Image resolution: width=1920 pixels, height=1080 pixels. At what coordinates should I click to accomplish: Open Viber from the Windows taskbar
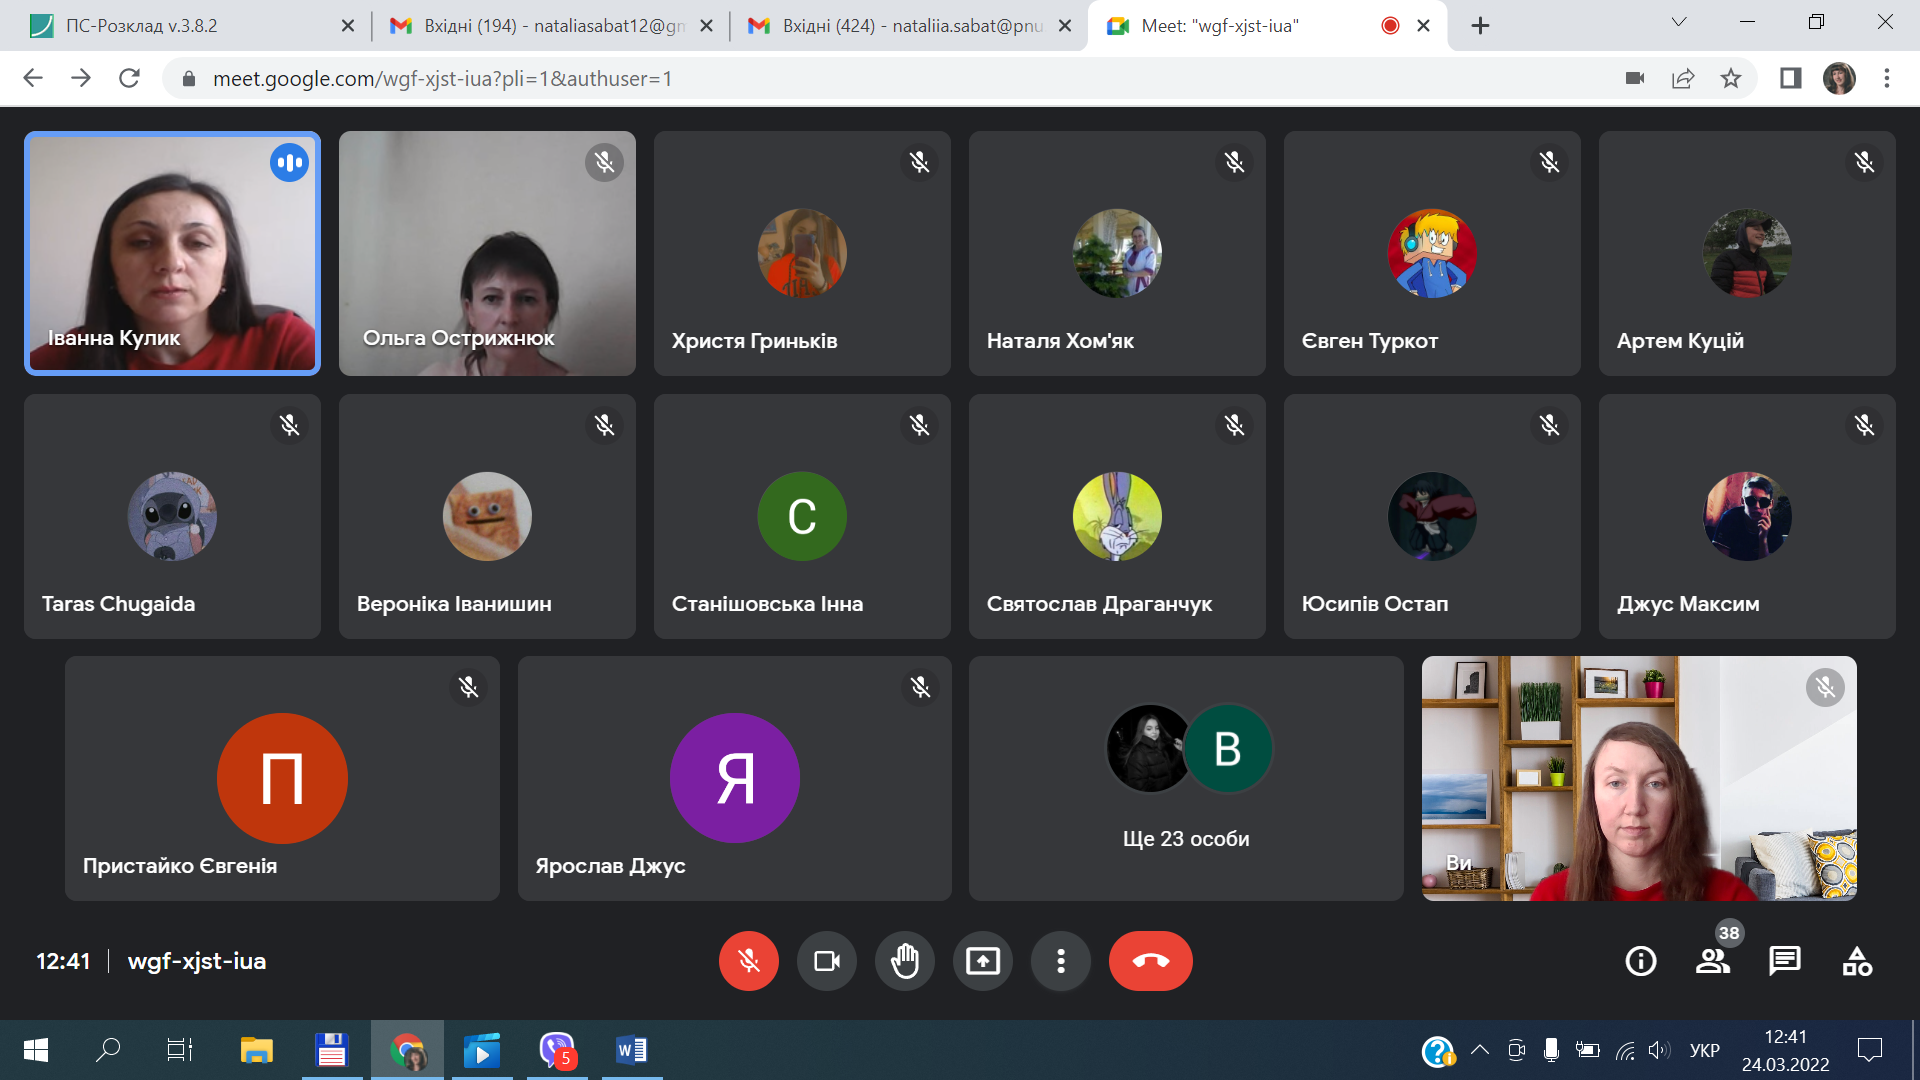click(556, 1050)
